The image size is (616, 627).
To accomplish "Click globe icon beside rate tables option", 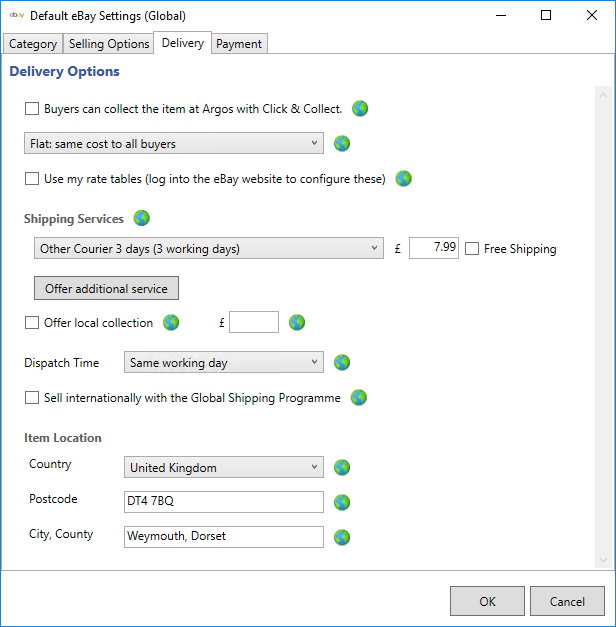I will (403, 179).
